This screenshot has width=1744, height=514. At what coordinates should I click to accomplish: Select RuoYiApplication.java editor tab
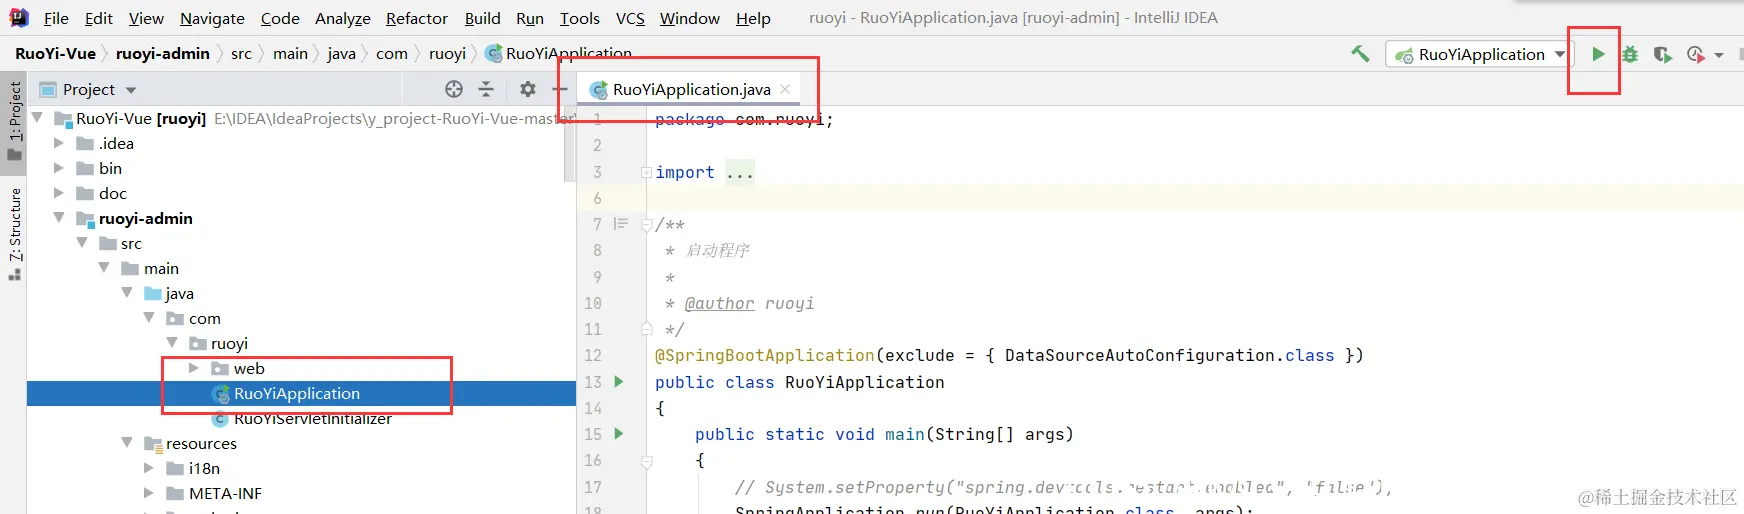(x=691, y=89)
